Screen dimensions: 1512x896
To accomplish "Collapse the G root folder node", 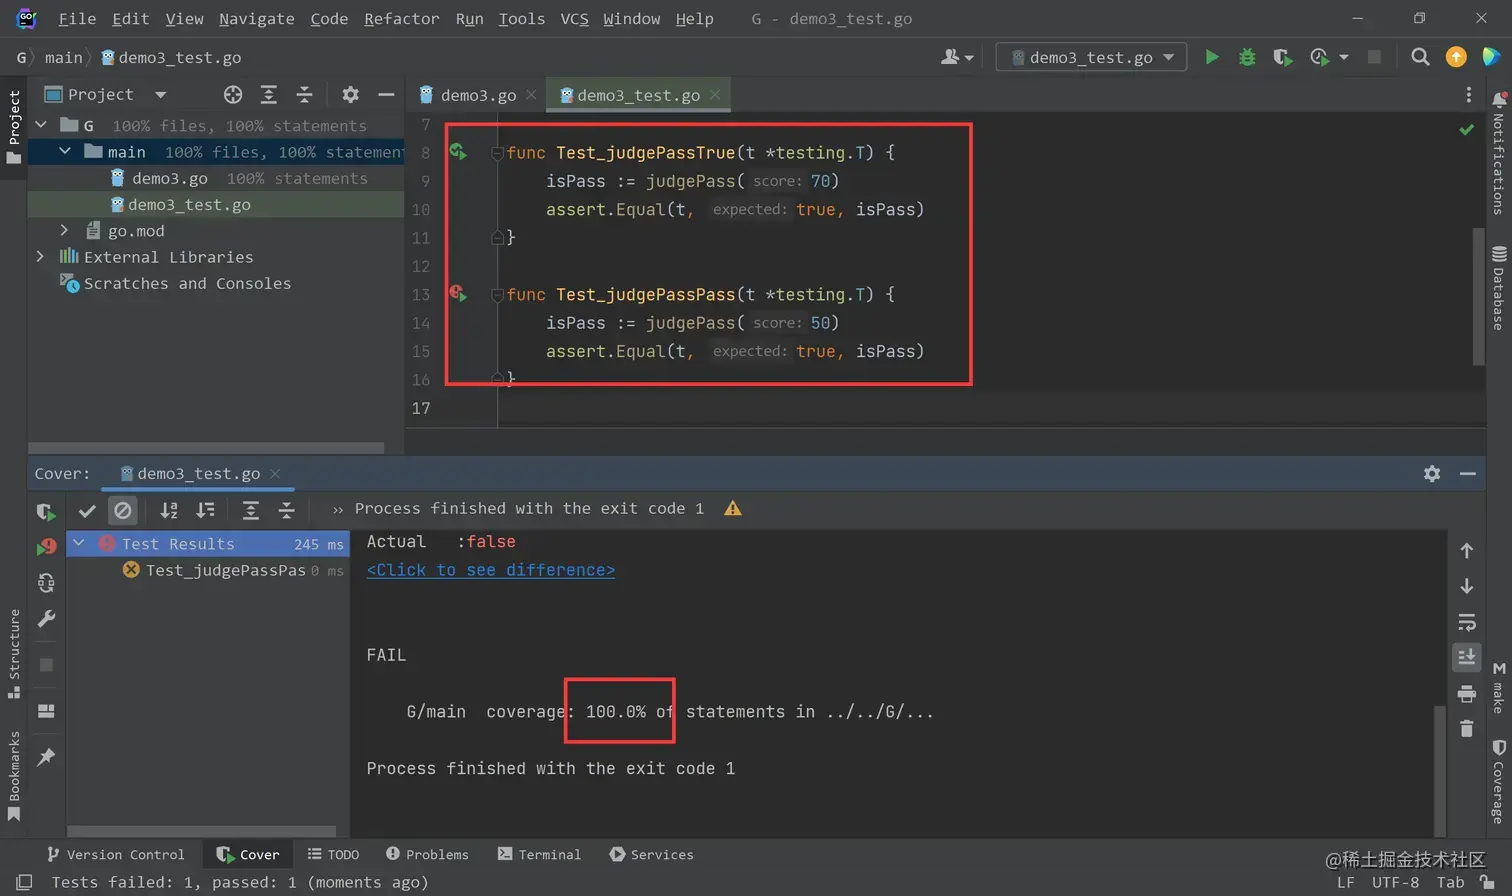I will pyautogui.click(x=41, y=125).
